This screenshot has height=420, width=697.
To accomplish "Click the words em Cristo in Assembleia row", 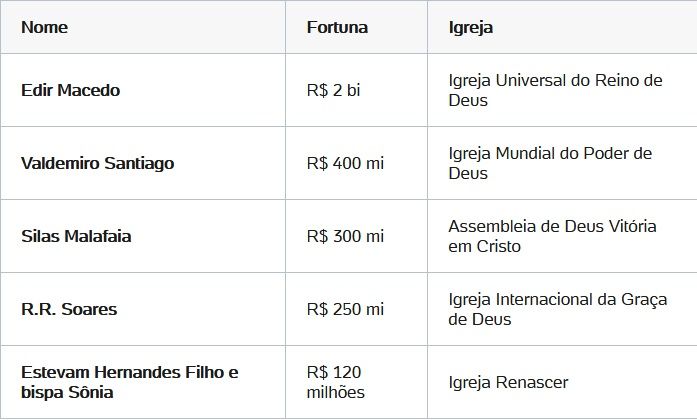I will (485, 246).
